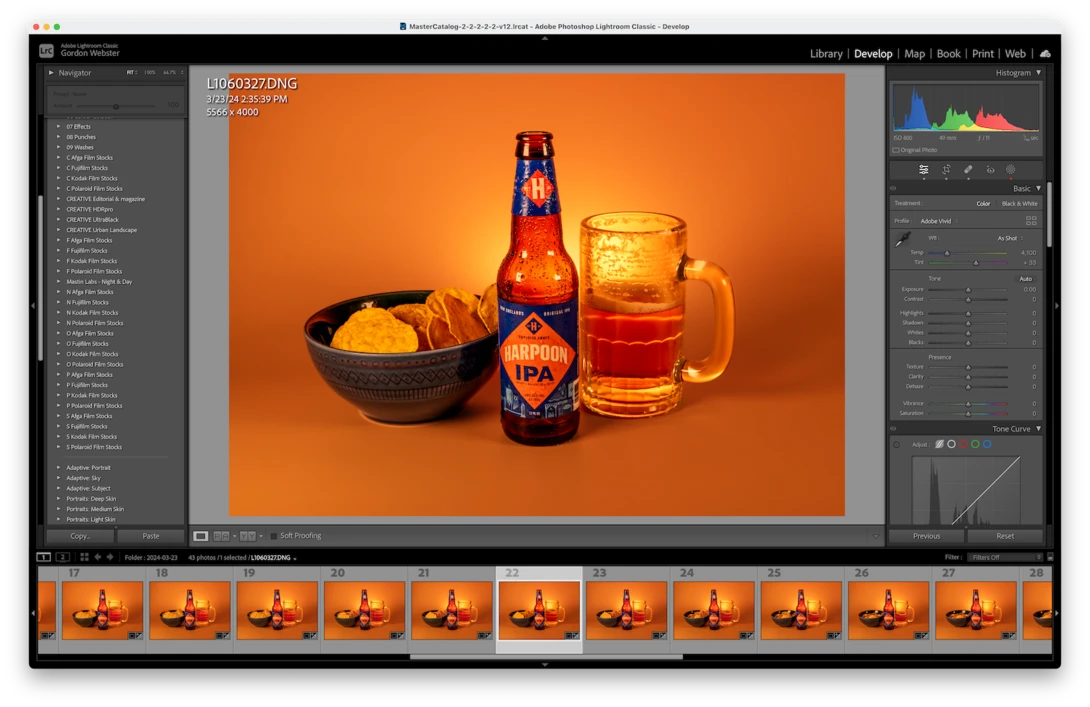Set Treatment to Color

(x=983, y=204)
